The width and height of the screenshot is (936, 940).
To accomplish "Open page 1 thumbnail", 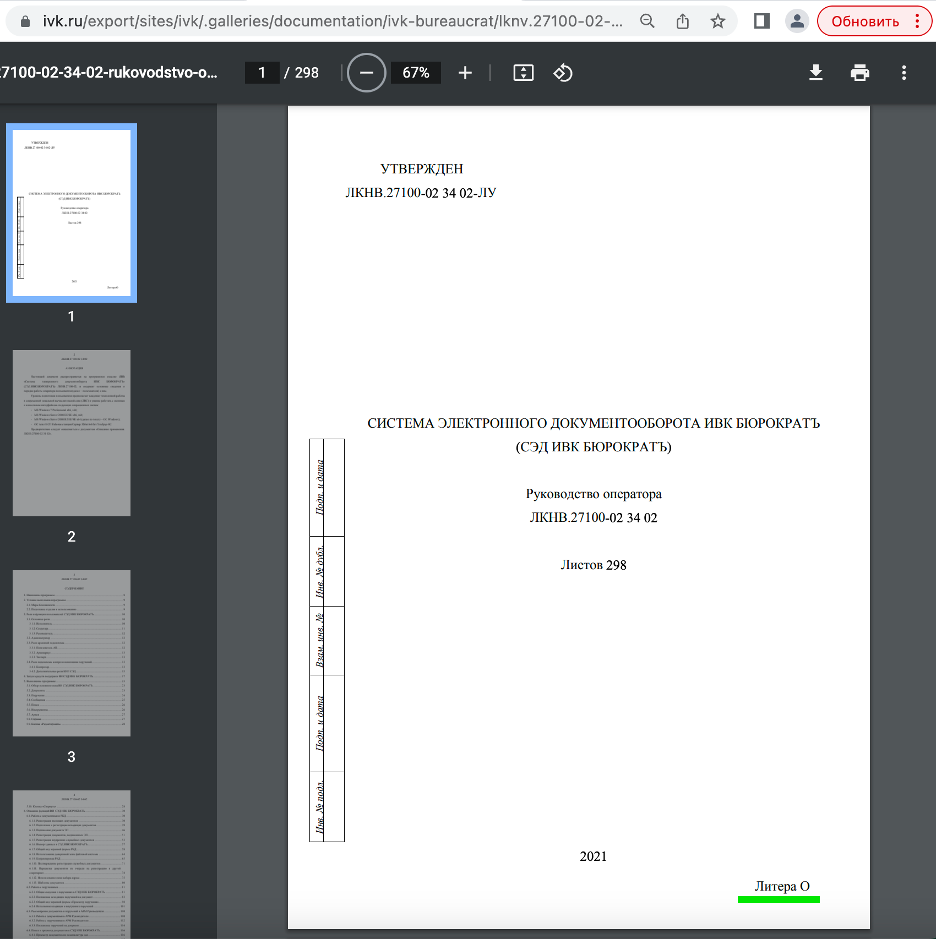I will (71, 213).
